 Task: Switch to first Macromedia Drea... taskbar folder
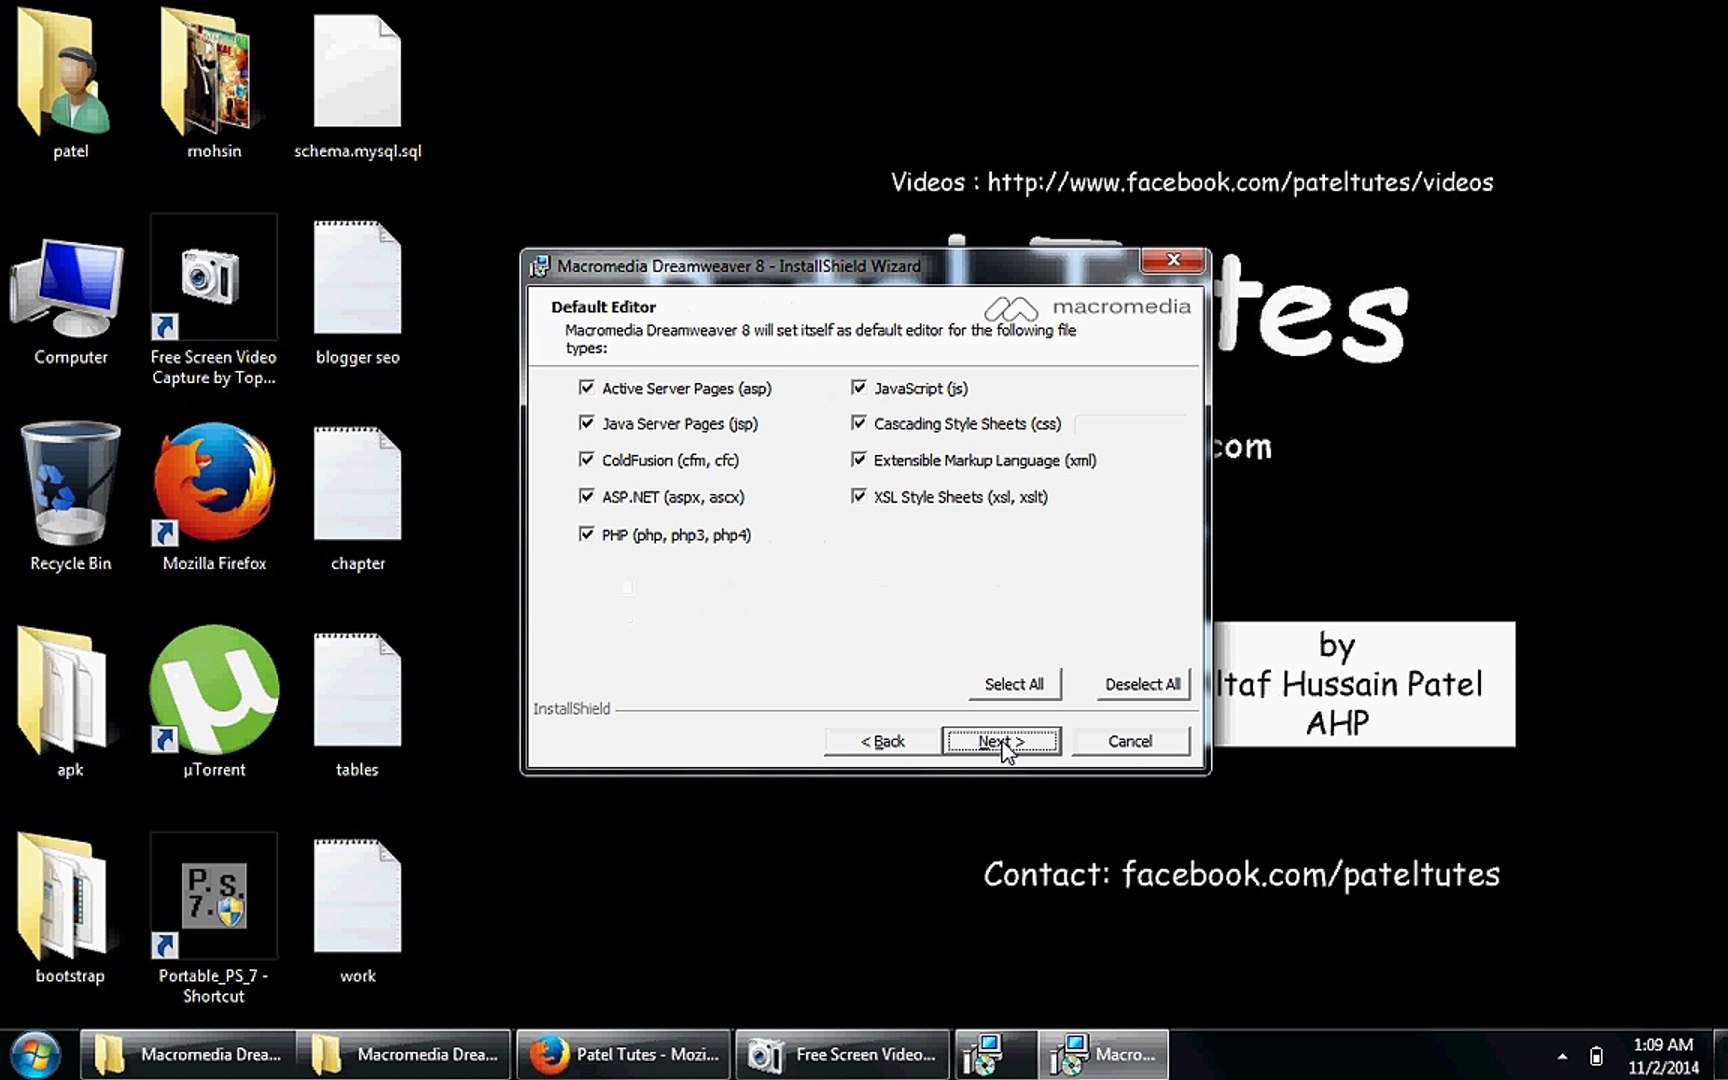pos(188,1055)
